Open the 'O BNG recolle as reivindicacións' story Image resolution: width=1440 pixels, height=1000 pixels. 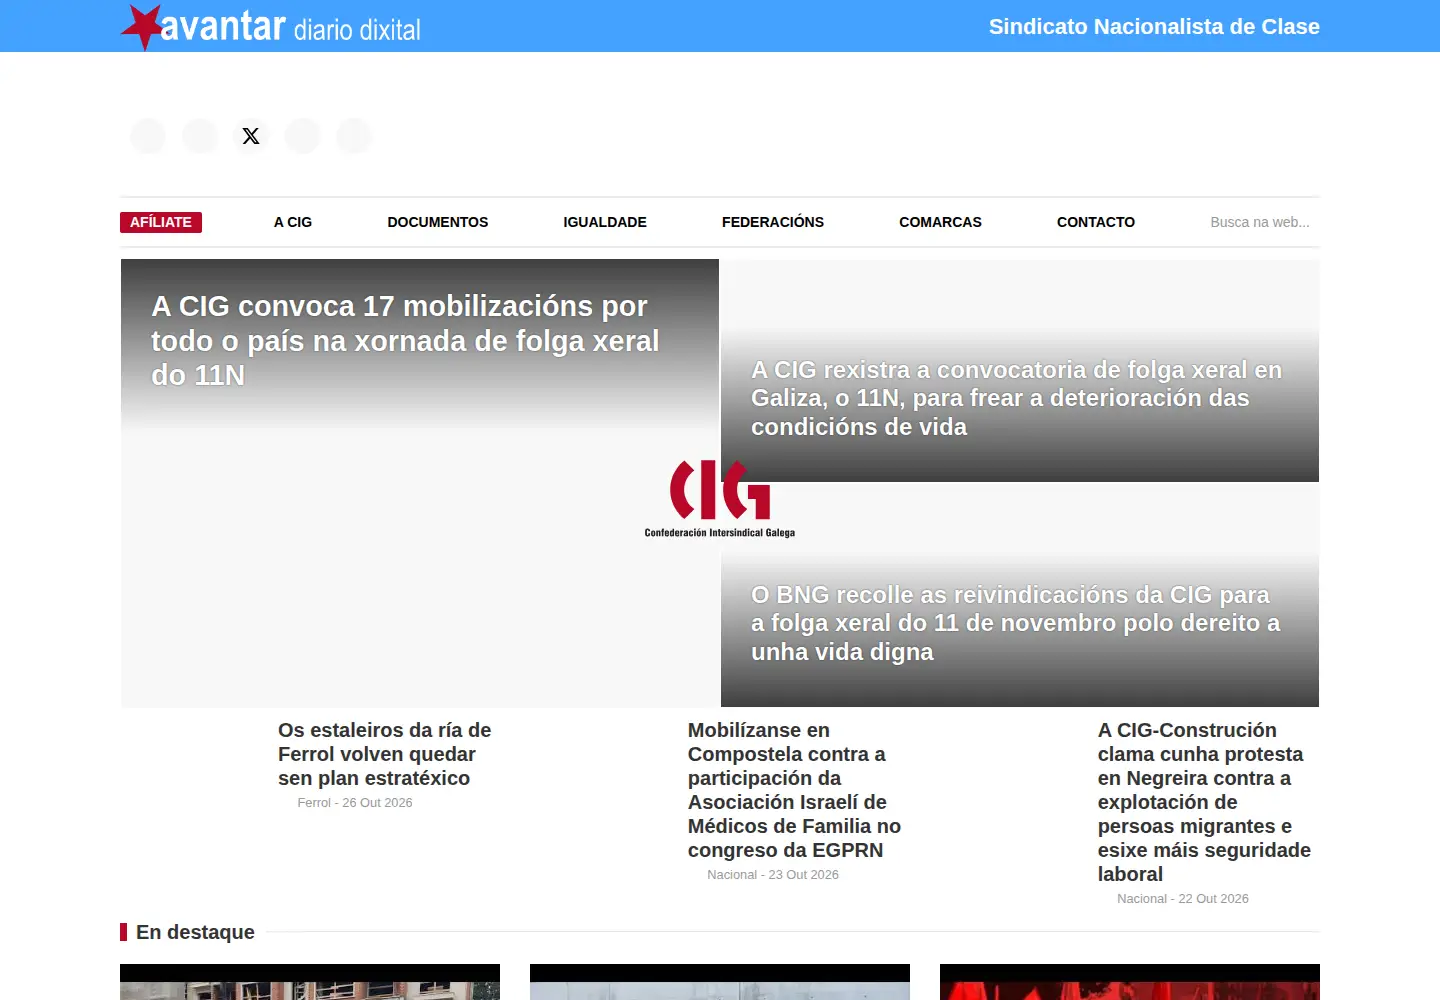pos(1015,623)
